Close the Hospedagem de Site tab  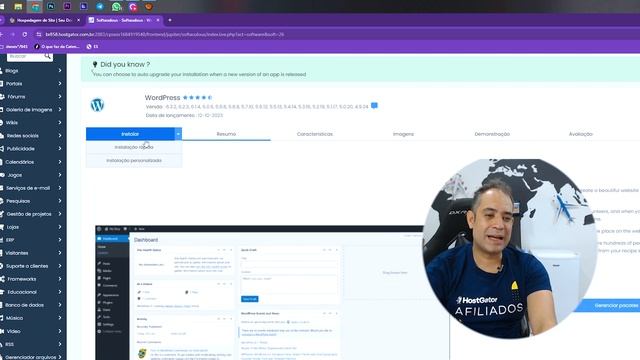pos(79,20)
